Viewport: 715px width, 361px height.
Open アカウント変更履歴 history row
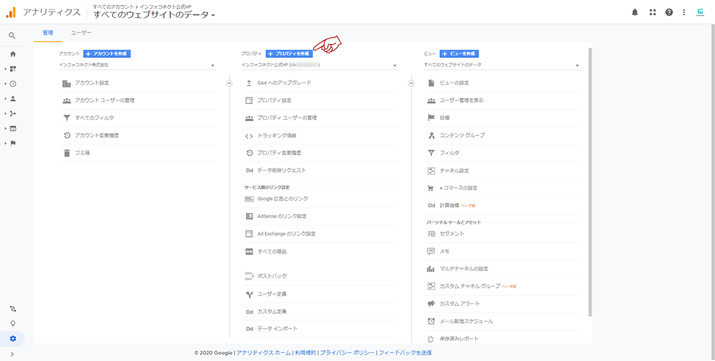pos(137,135)
